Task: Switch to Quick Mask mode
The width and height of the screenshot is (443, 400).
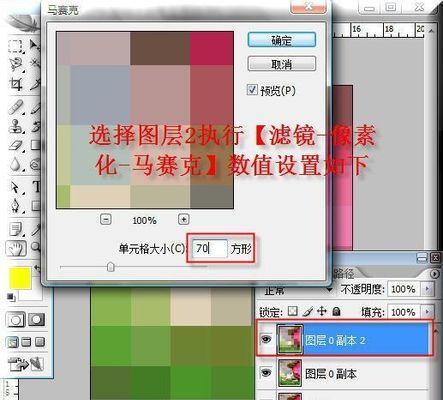Action: [36, 320]
